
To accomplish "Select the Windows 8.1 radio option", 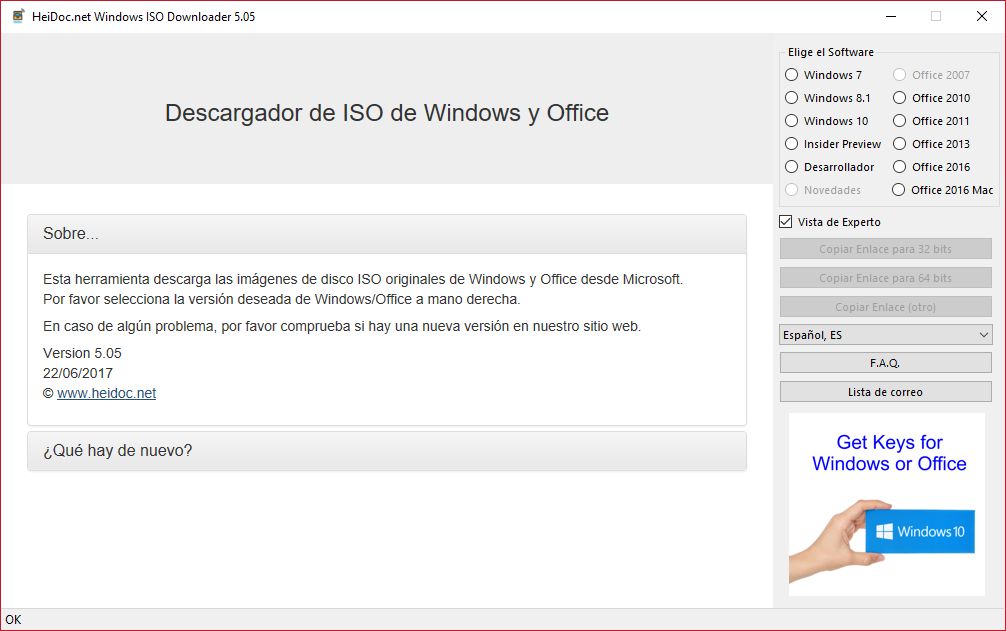I will click(828, 98).
